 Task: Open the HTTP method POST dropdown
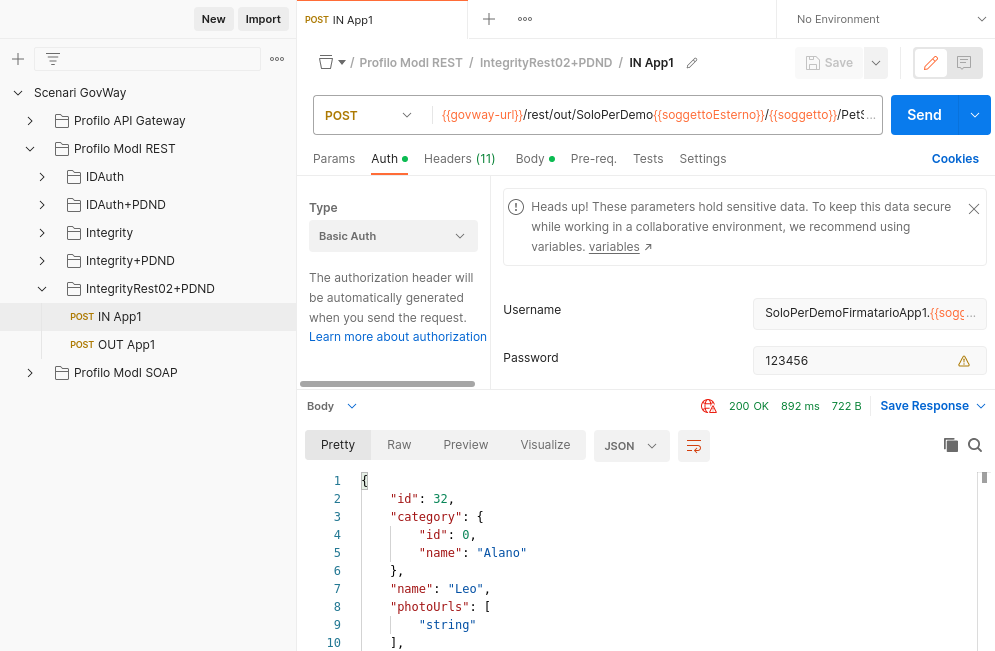369,115
